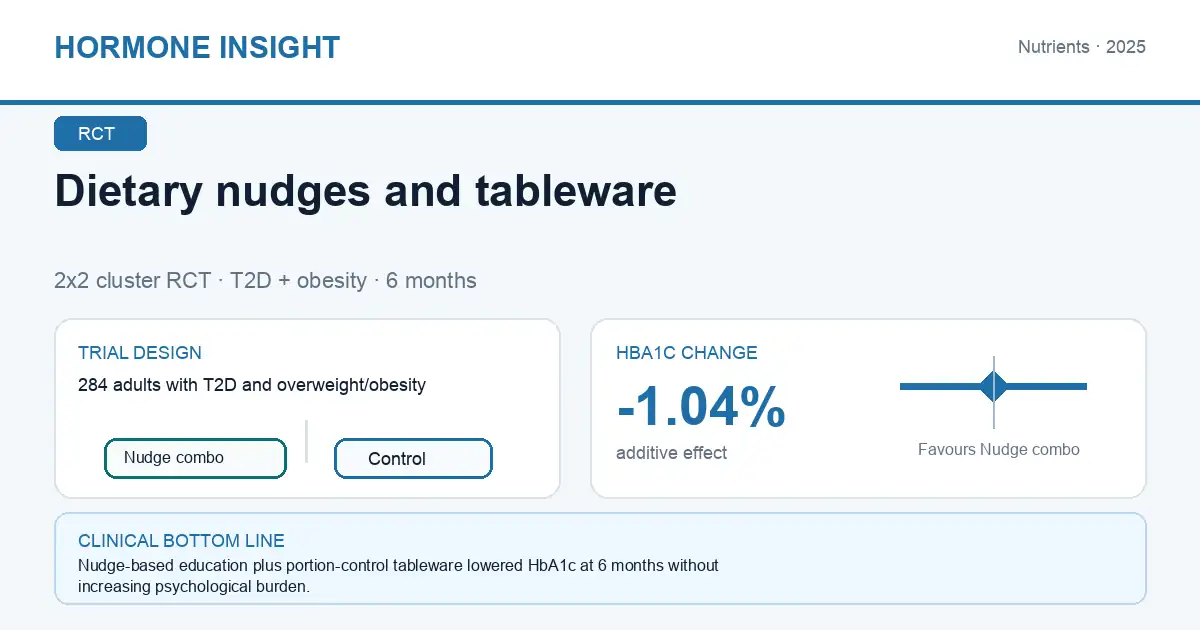Image resolution: width=1200 pixels, height=630 pixels.
Task: Click the TRIAL DESIGN card heading
Action: [x=140, y=353]
